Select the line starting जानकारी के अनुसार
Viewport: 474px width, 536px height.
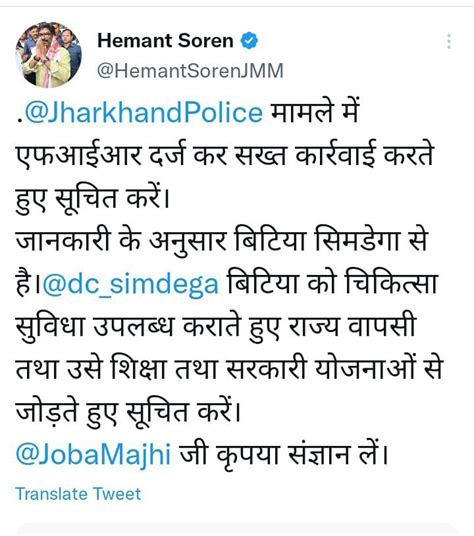tap(222, 240)
